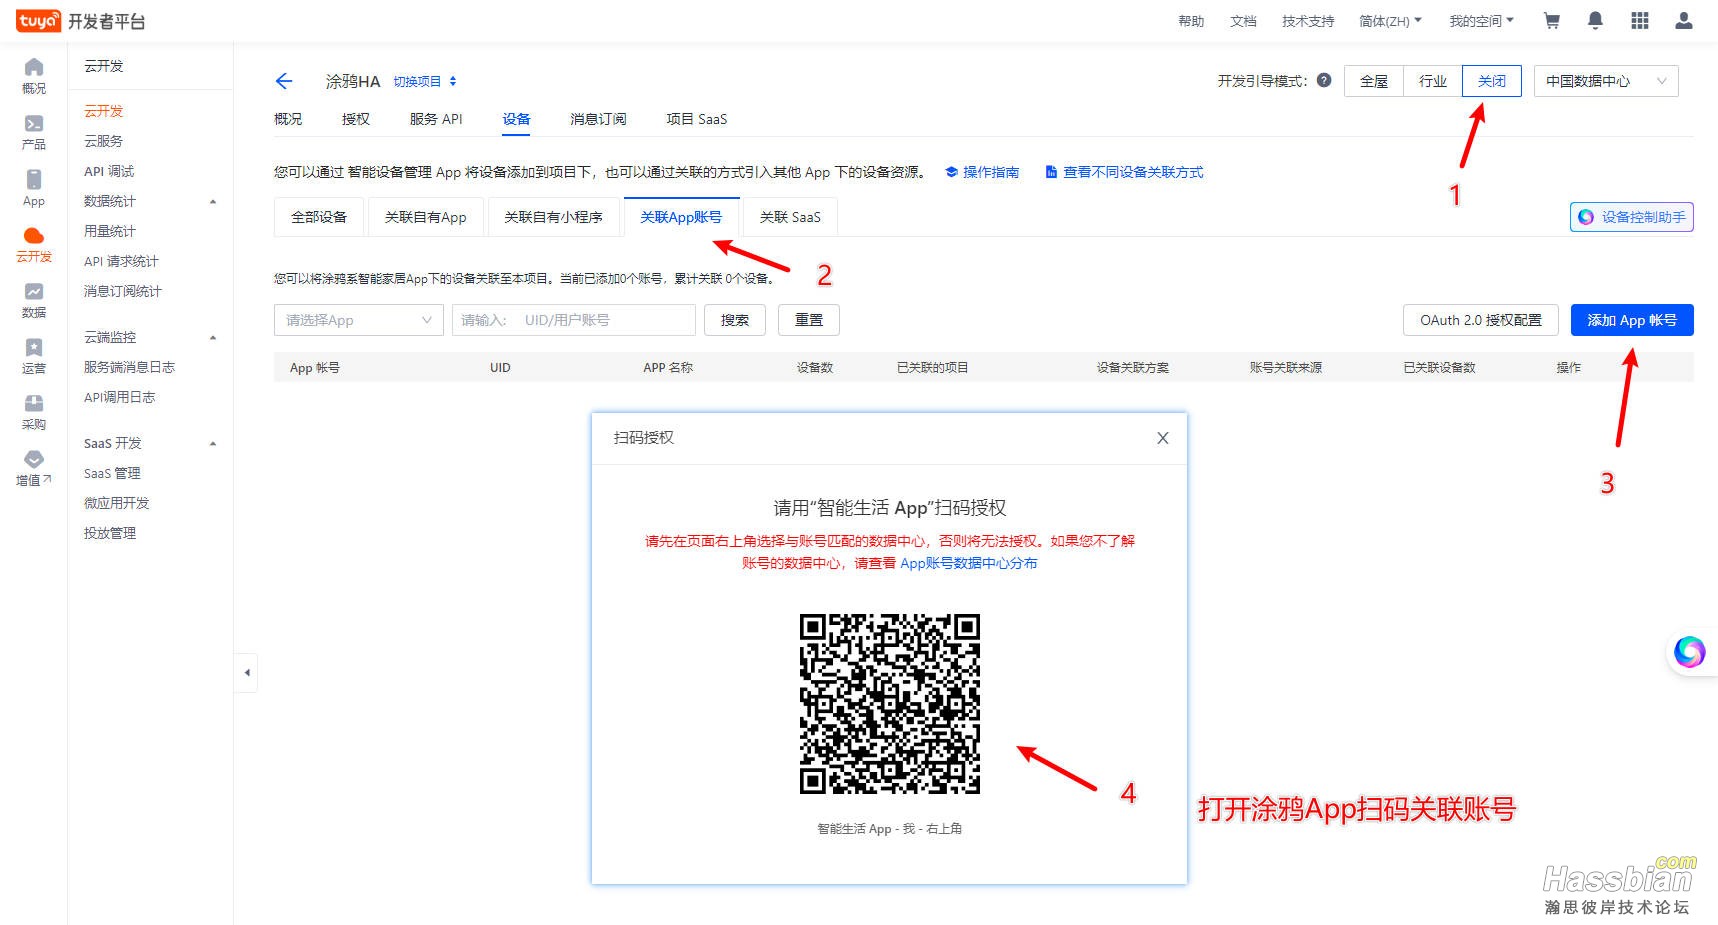Open API 请求统计 in sidebar

121,261
